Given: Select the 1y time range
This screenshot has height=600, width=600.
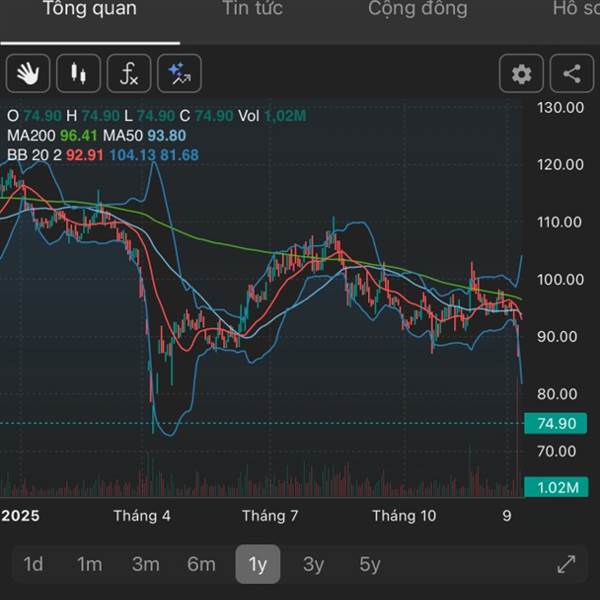Looking at the screenshot, I should click(x=258, y=564).
